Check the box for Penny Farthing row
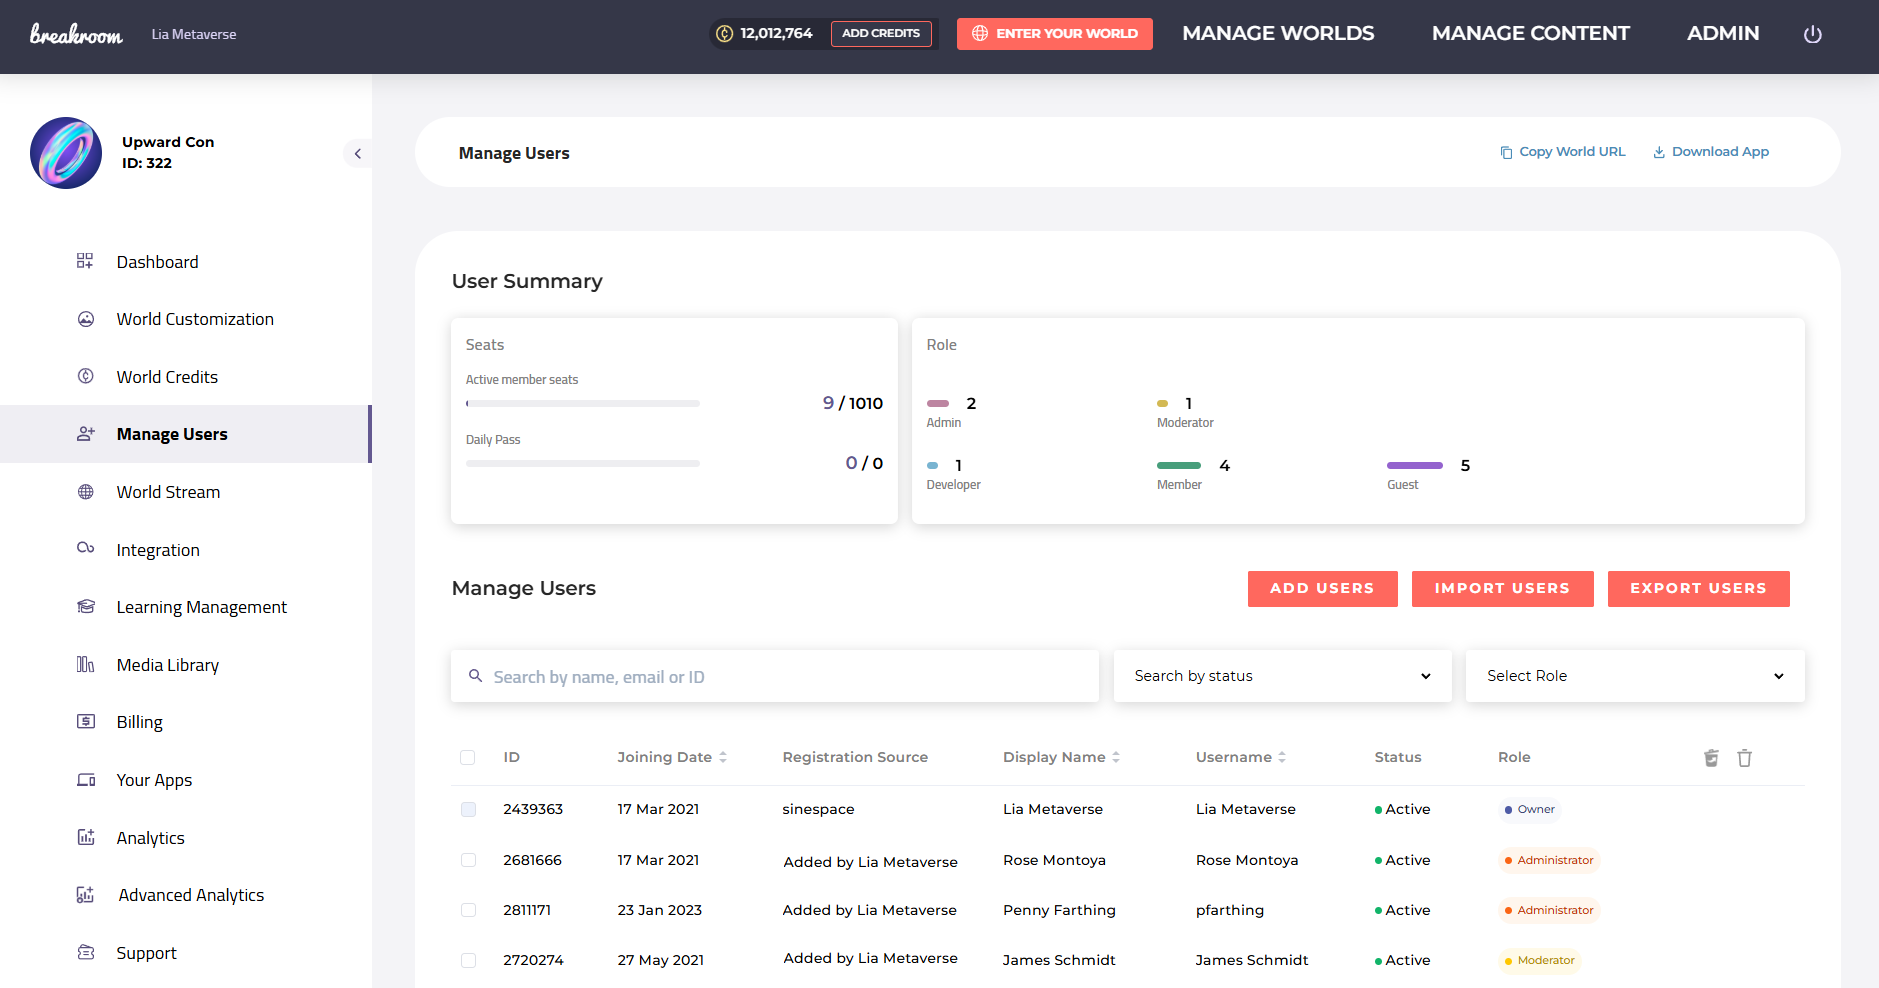 [x=468, y=910]
